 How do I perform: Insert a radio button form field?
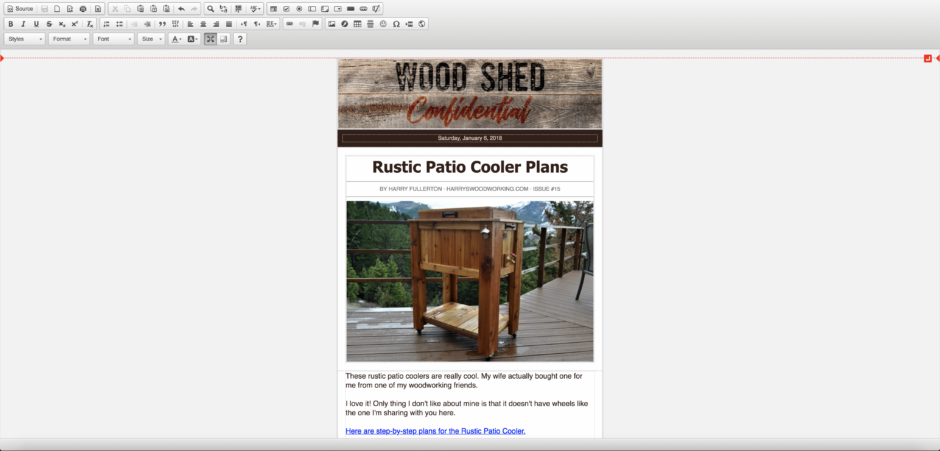tap(299, 9)
